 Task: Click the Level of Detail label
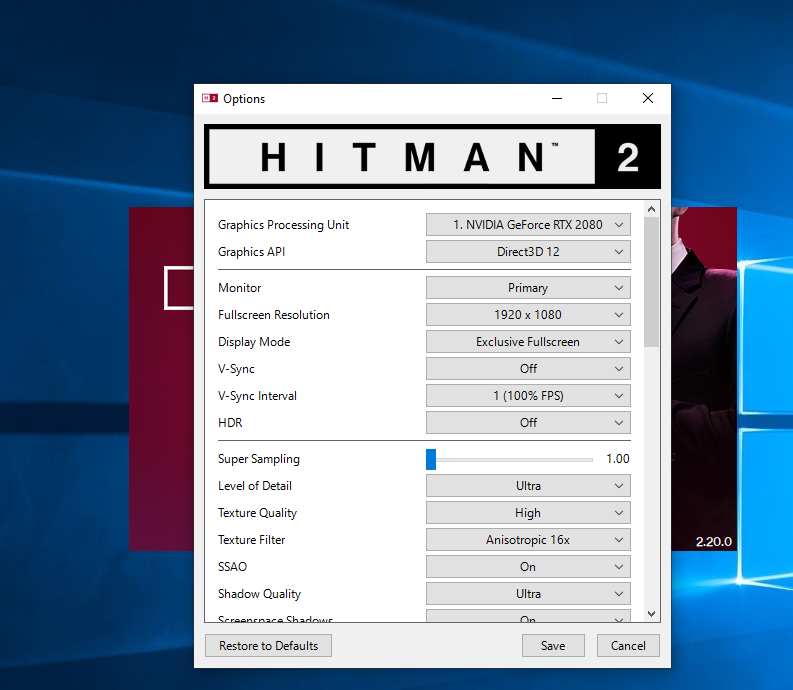coord(255,486)
